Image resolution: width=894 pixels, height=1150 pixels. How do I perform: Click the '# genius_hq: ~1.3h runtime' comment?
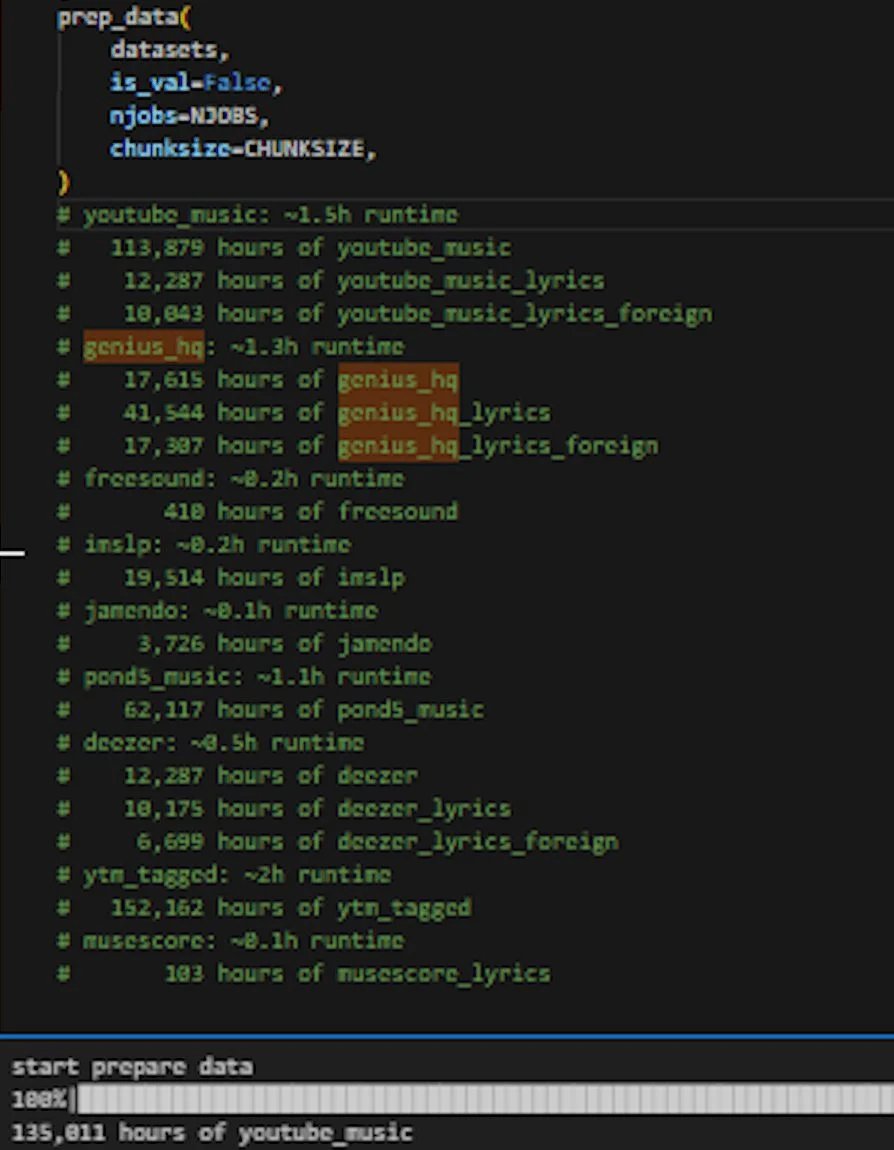point(230,347)
